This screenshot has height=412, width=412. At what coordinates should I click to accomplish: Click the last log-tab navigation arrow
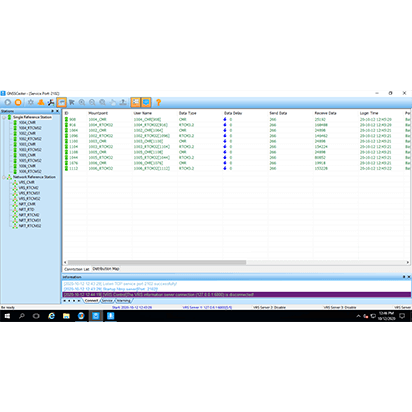click(79, 301)
